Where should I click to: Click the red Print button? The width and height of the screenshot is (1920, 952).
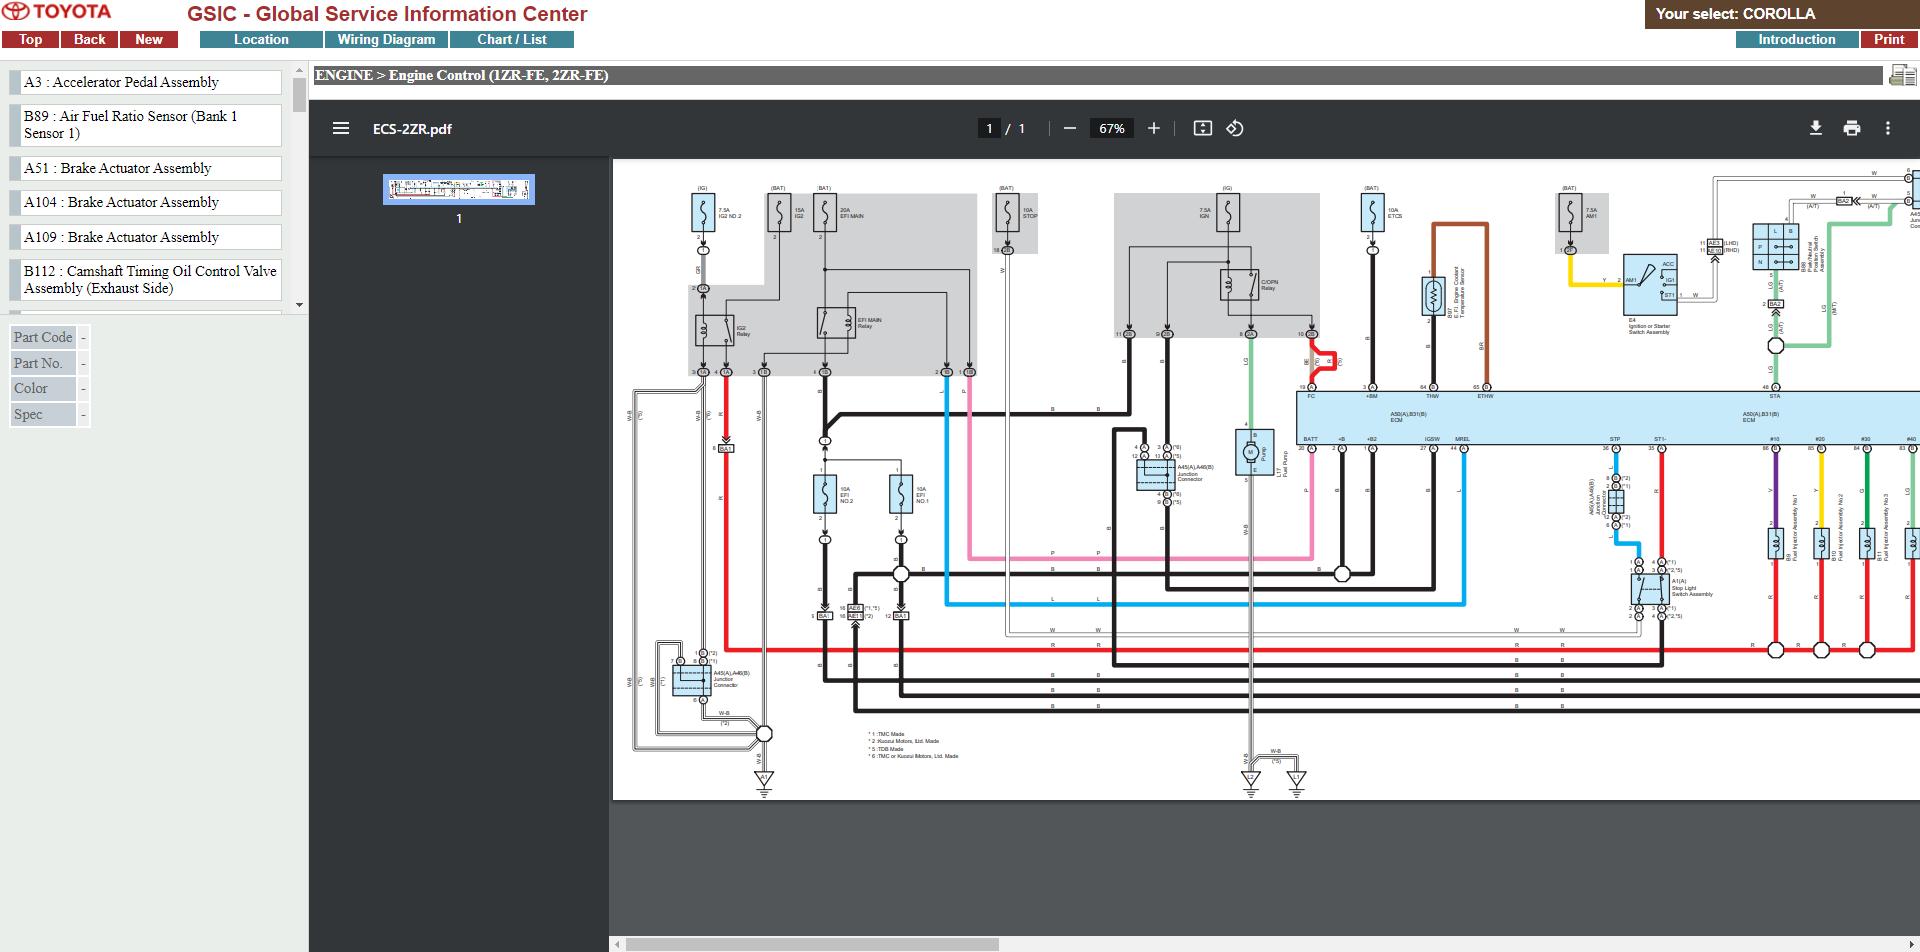1889,39
